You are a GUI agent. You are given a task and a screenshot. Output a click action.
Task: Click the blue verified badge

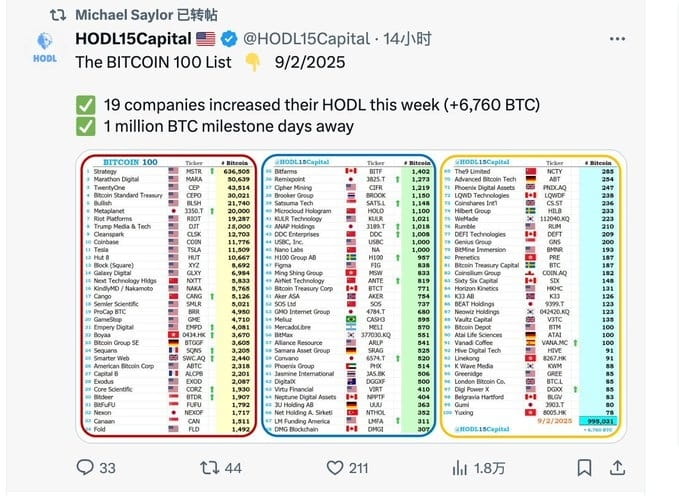click(229, 39)
